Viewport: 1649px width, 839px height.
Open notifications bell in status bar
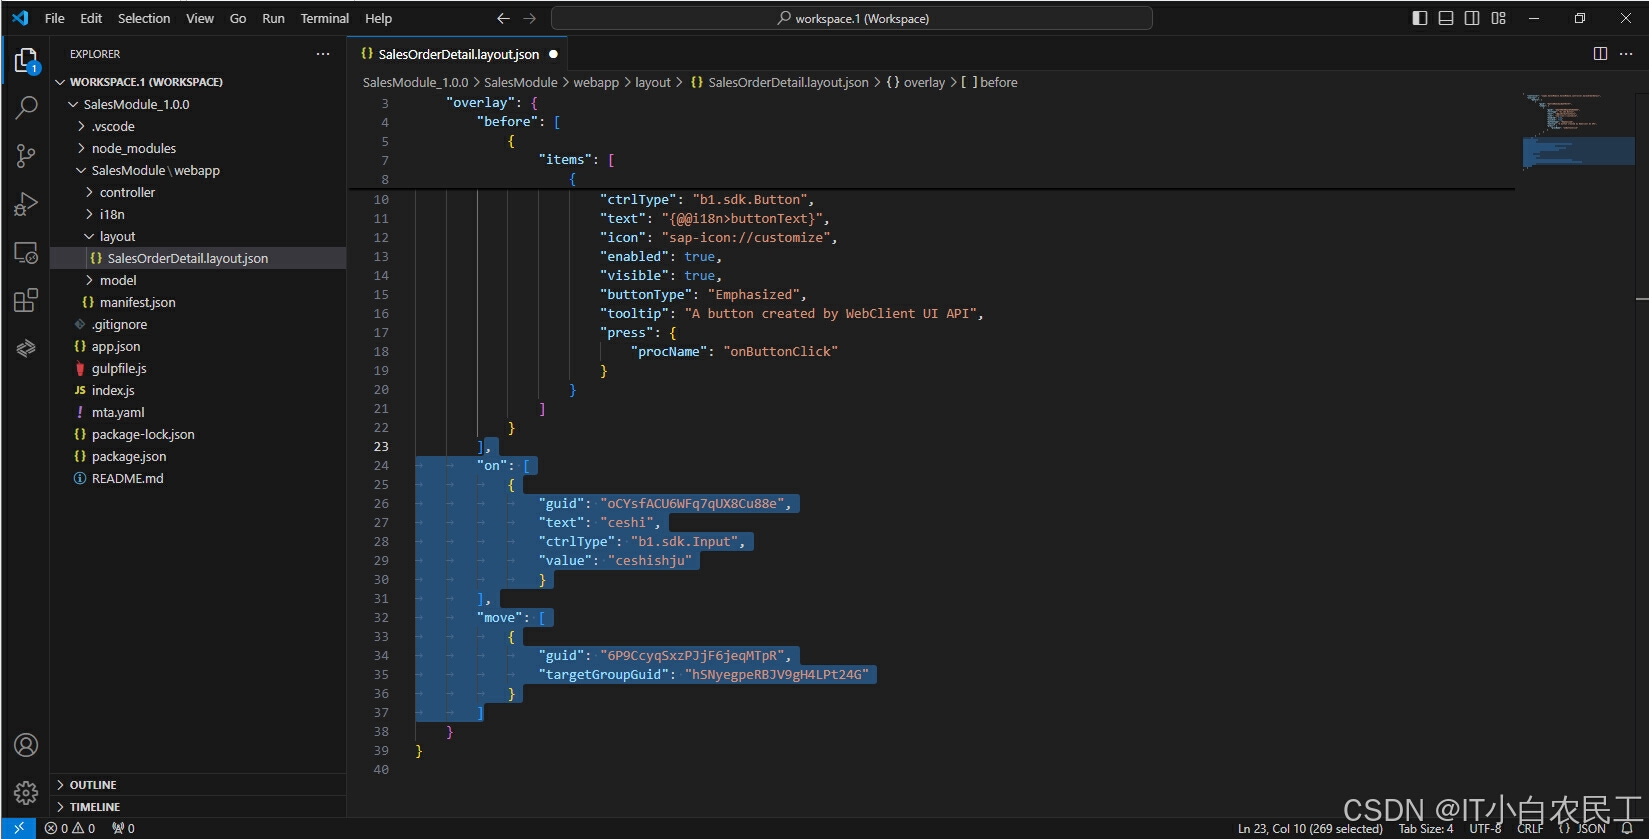point(1627,828)
